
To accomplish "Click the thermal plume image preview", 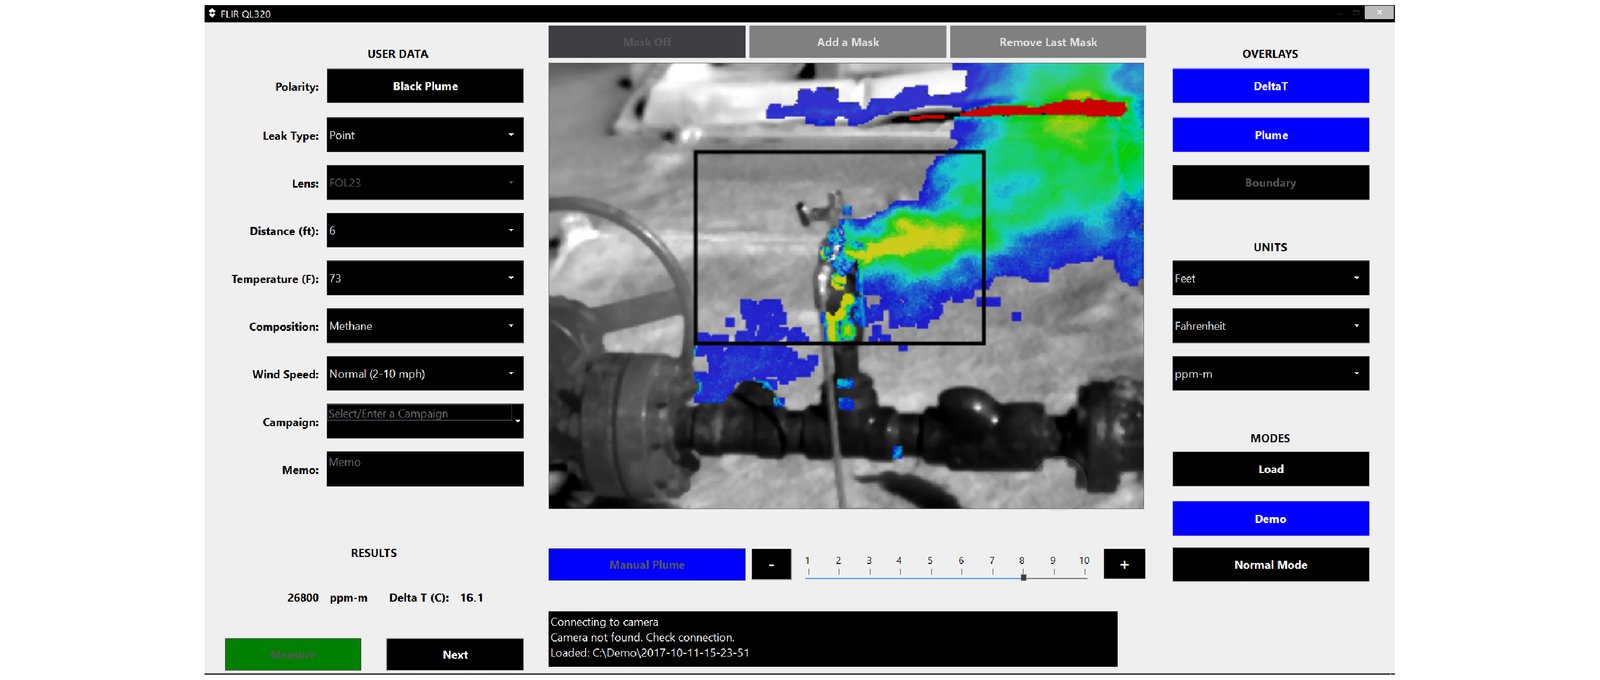I will [846, 286].
